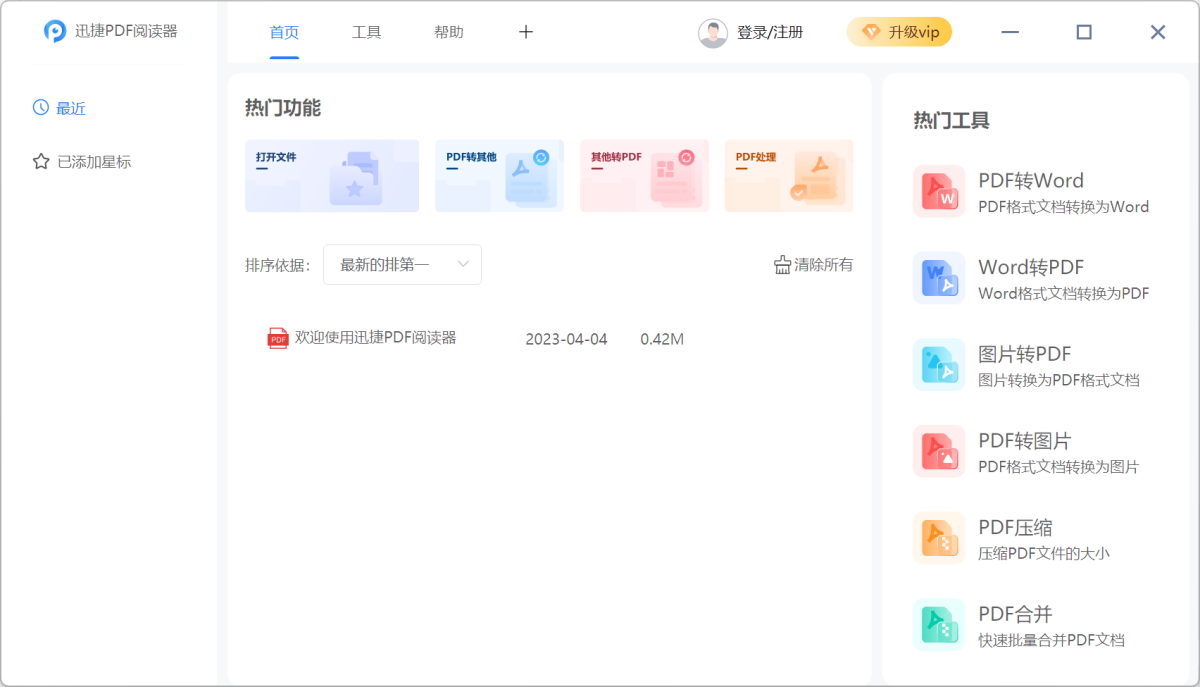Open the 帮助 tab
Viewport: 1200px width, 687px height.
pos(449,32)
